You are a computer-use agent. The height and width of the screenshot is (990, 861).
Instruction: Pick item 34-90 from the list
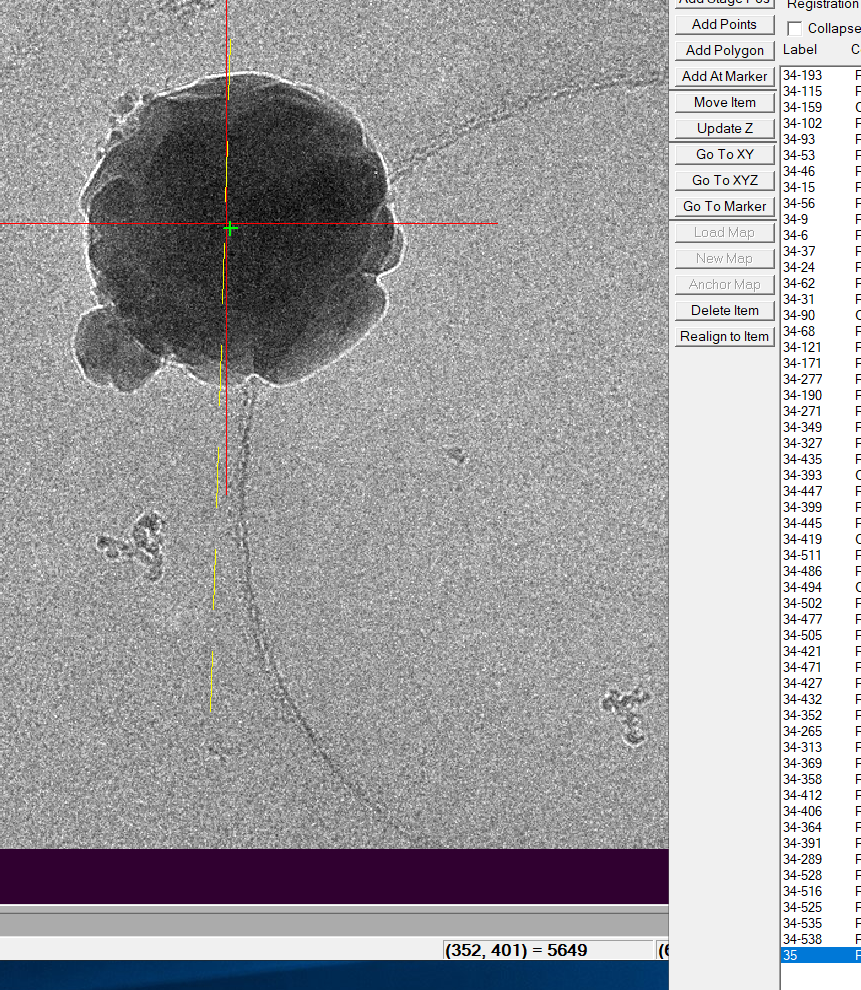coord(821,315)
